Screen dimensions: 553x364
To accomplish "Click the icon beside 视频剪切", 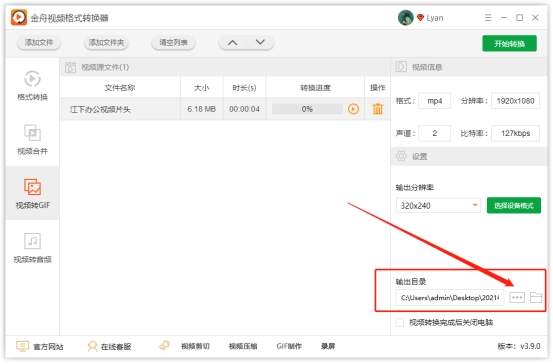I will [165, 345].
